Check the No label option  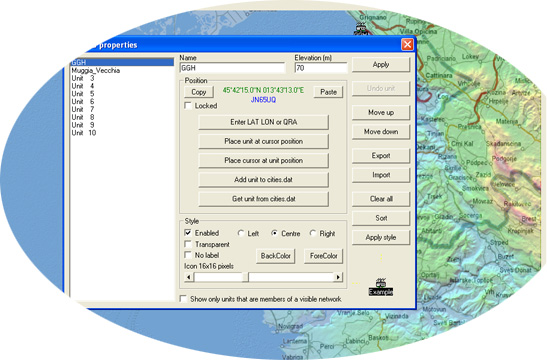[188, 255]
